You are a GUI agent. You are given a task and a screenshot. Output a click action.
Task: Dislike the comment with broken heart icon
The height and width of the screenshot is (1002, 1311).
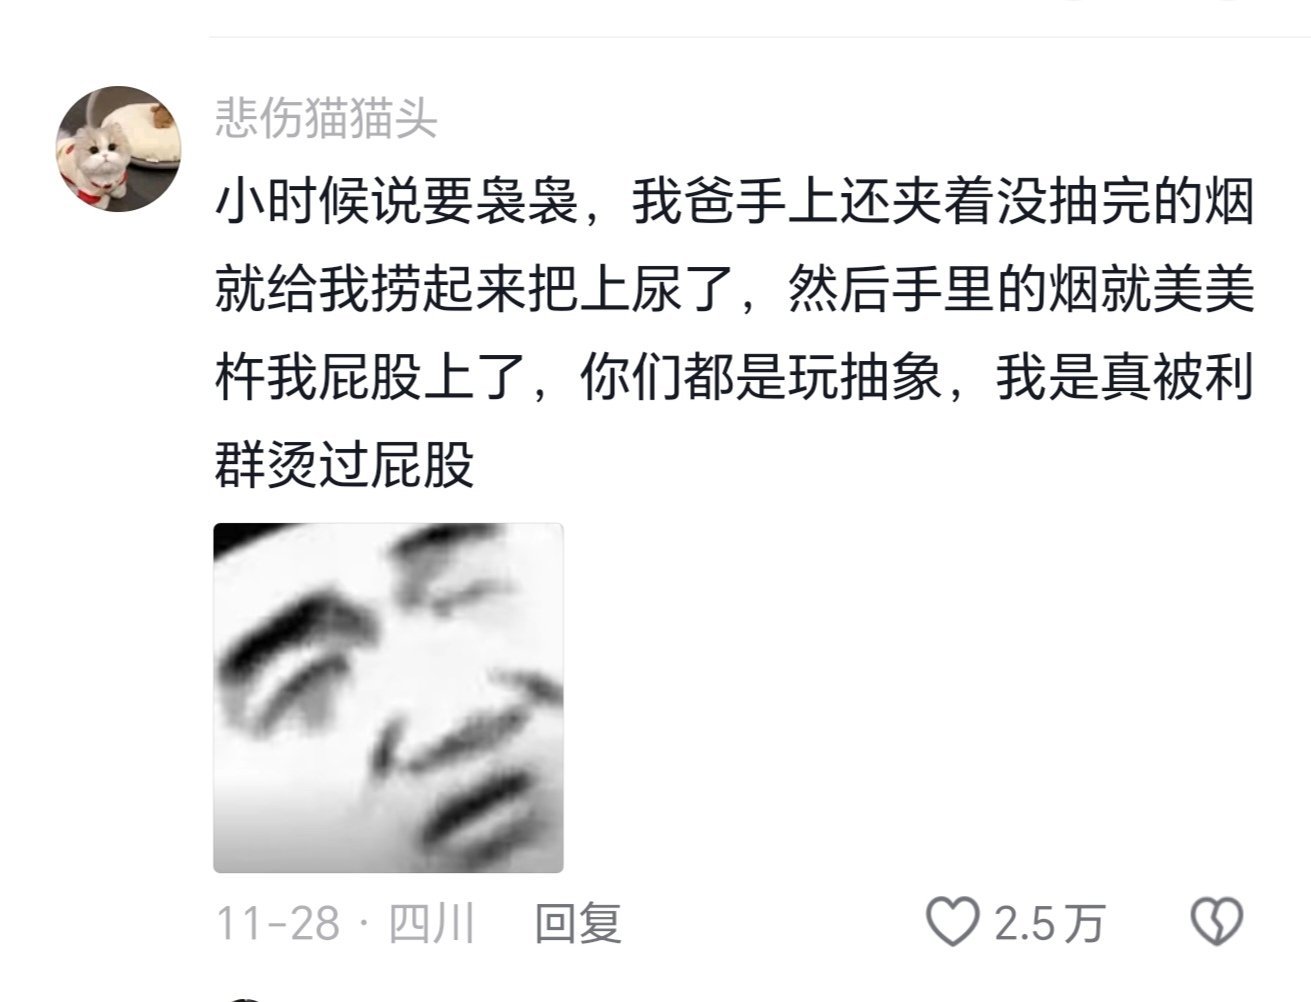point(1217,921)
